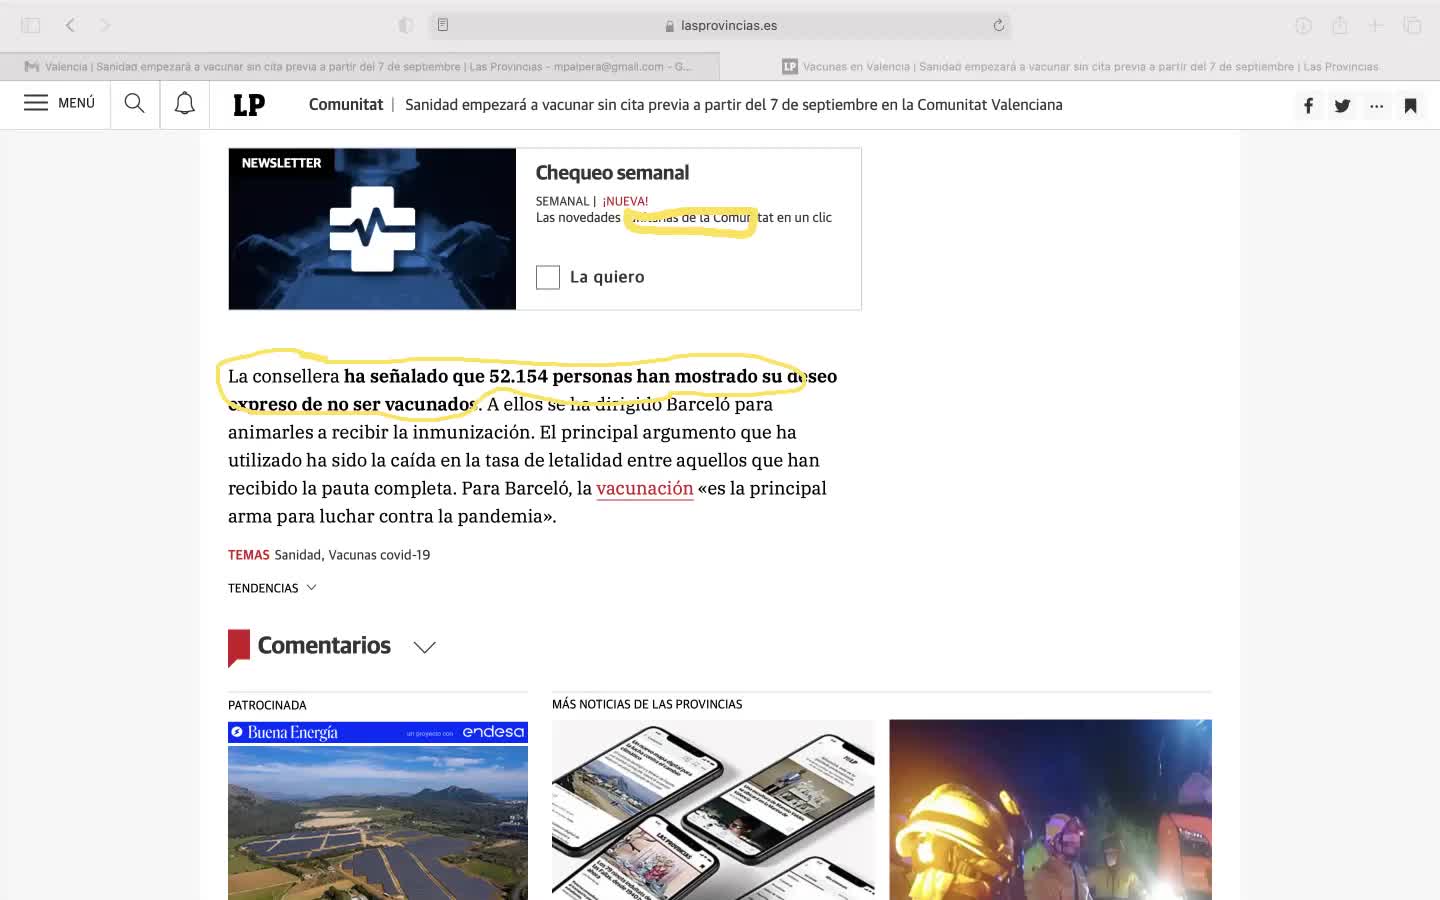Go back with the Safari back arrow
Viewport: 1440px width, 900px height.
(70, 25)
